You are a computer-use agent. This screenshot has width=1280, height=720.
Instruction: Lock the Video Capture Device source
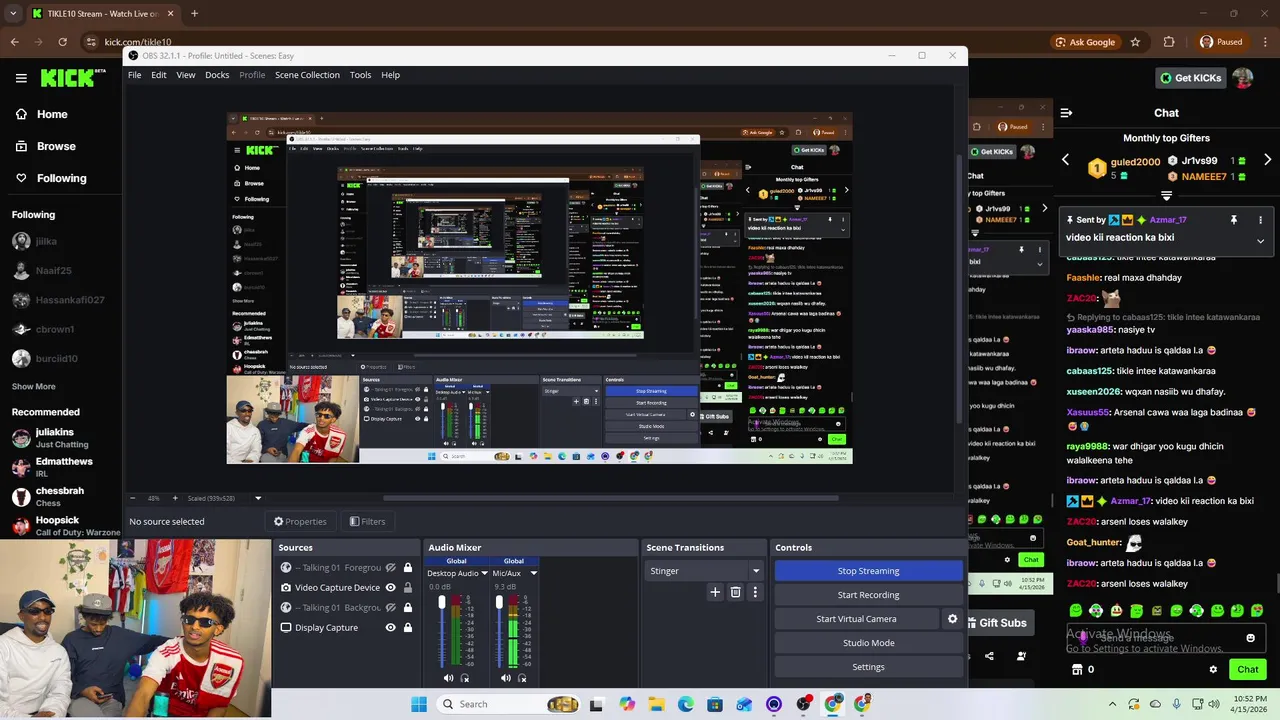tap(407, 588)
